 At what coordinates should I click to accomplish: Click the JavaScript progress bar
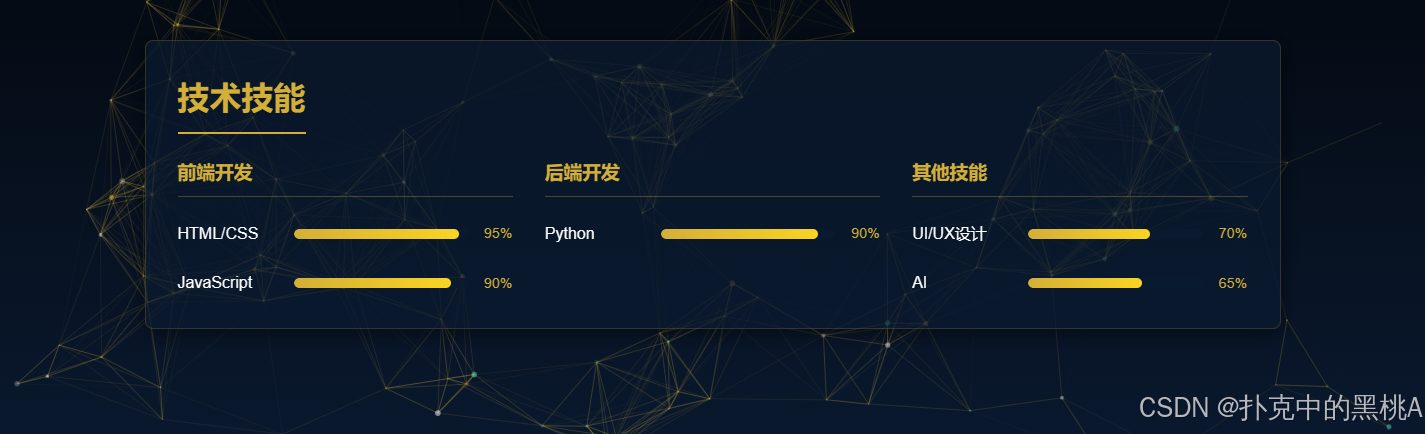tap(372, 283)
